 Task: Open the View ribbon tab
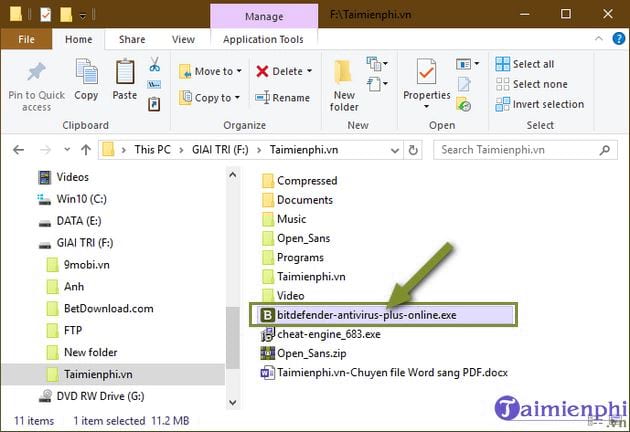click(182, 39)
